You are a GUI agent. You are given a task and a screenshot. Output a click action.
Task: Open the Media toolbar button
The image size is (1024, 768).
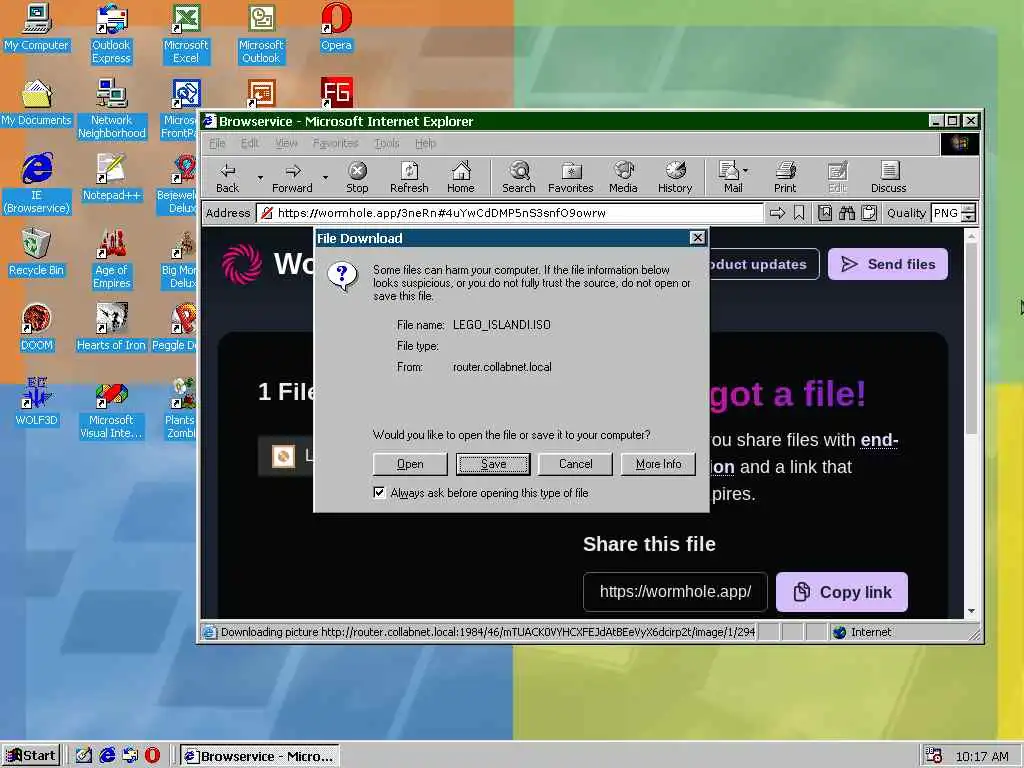(623, 178)
